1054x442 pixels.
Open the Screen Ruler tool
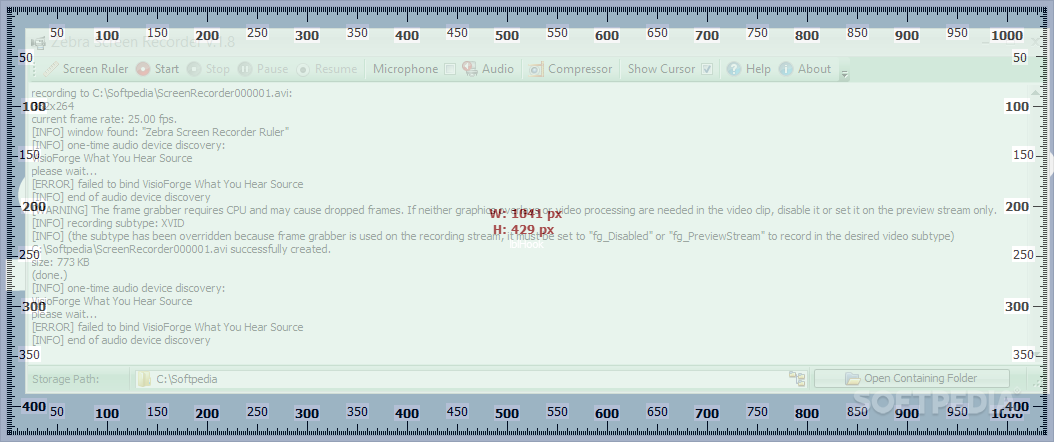point(86,69)
